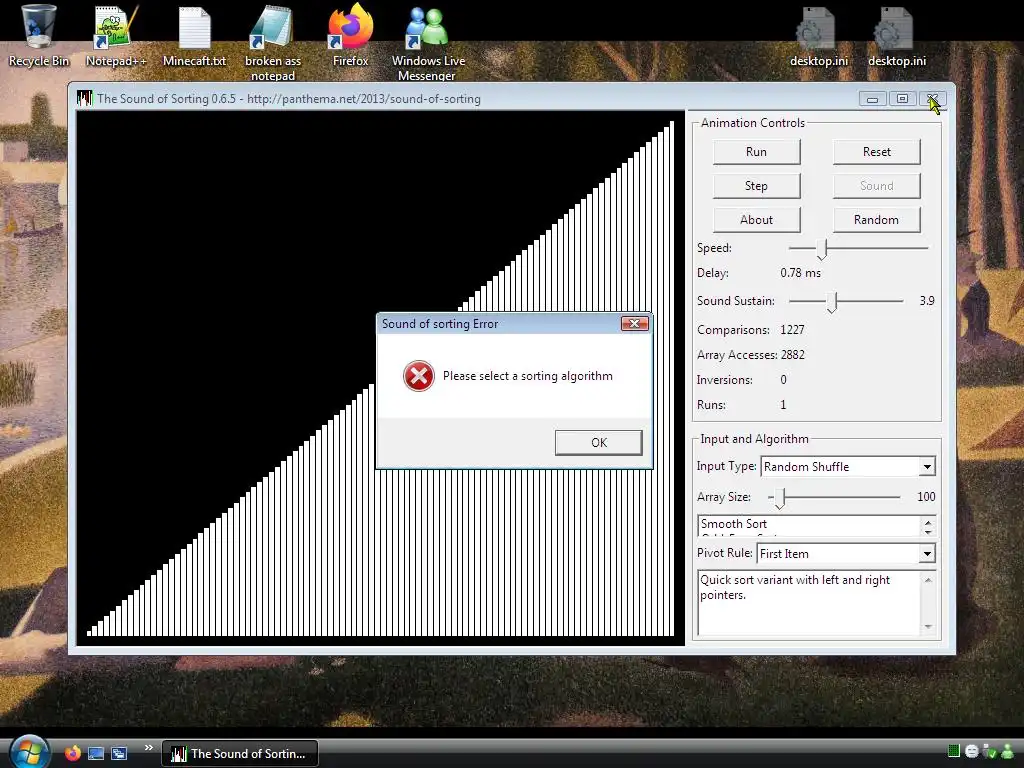This screenshot has width=1024, height=768.
Task: Maximize The Sound of Sorting window
Action: pyautogui.click(x=903, y=99)
